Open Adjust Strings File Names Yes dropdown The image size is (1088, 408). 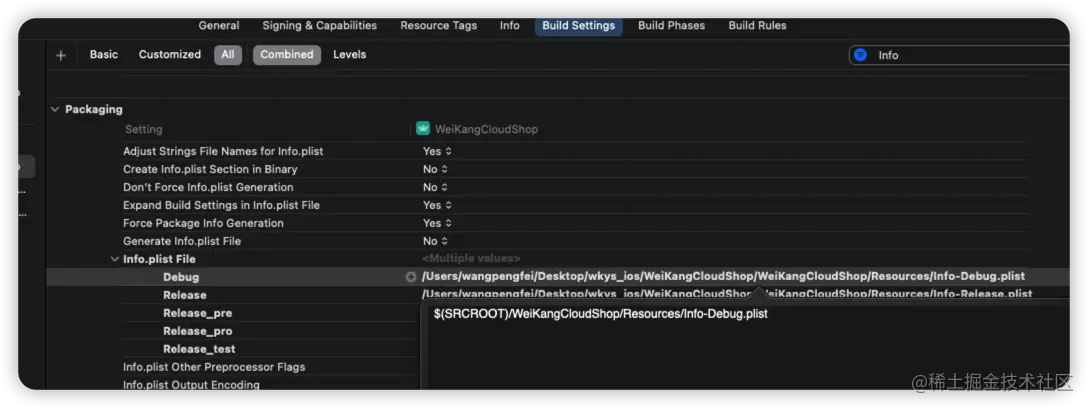click(x=437, y=151)
